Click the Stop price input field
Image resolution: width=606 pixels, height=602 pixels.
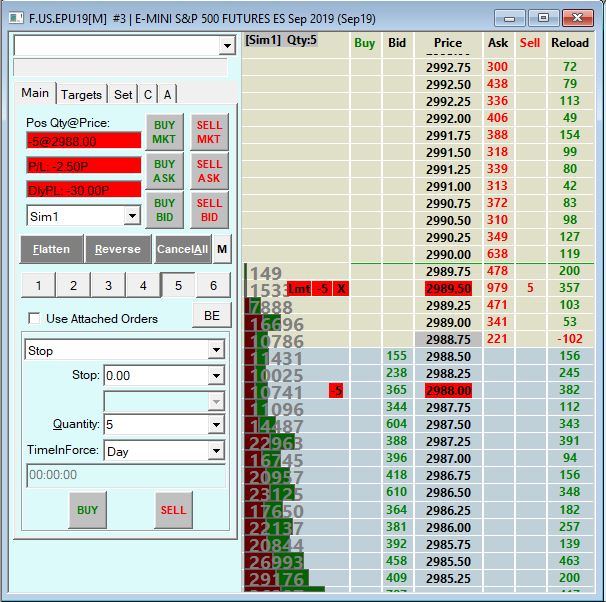tap(156, 375)
